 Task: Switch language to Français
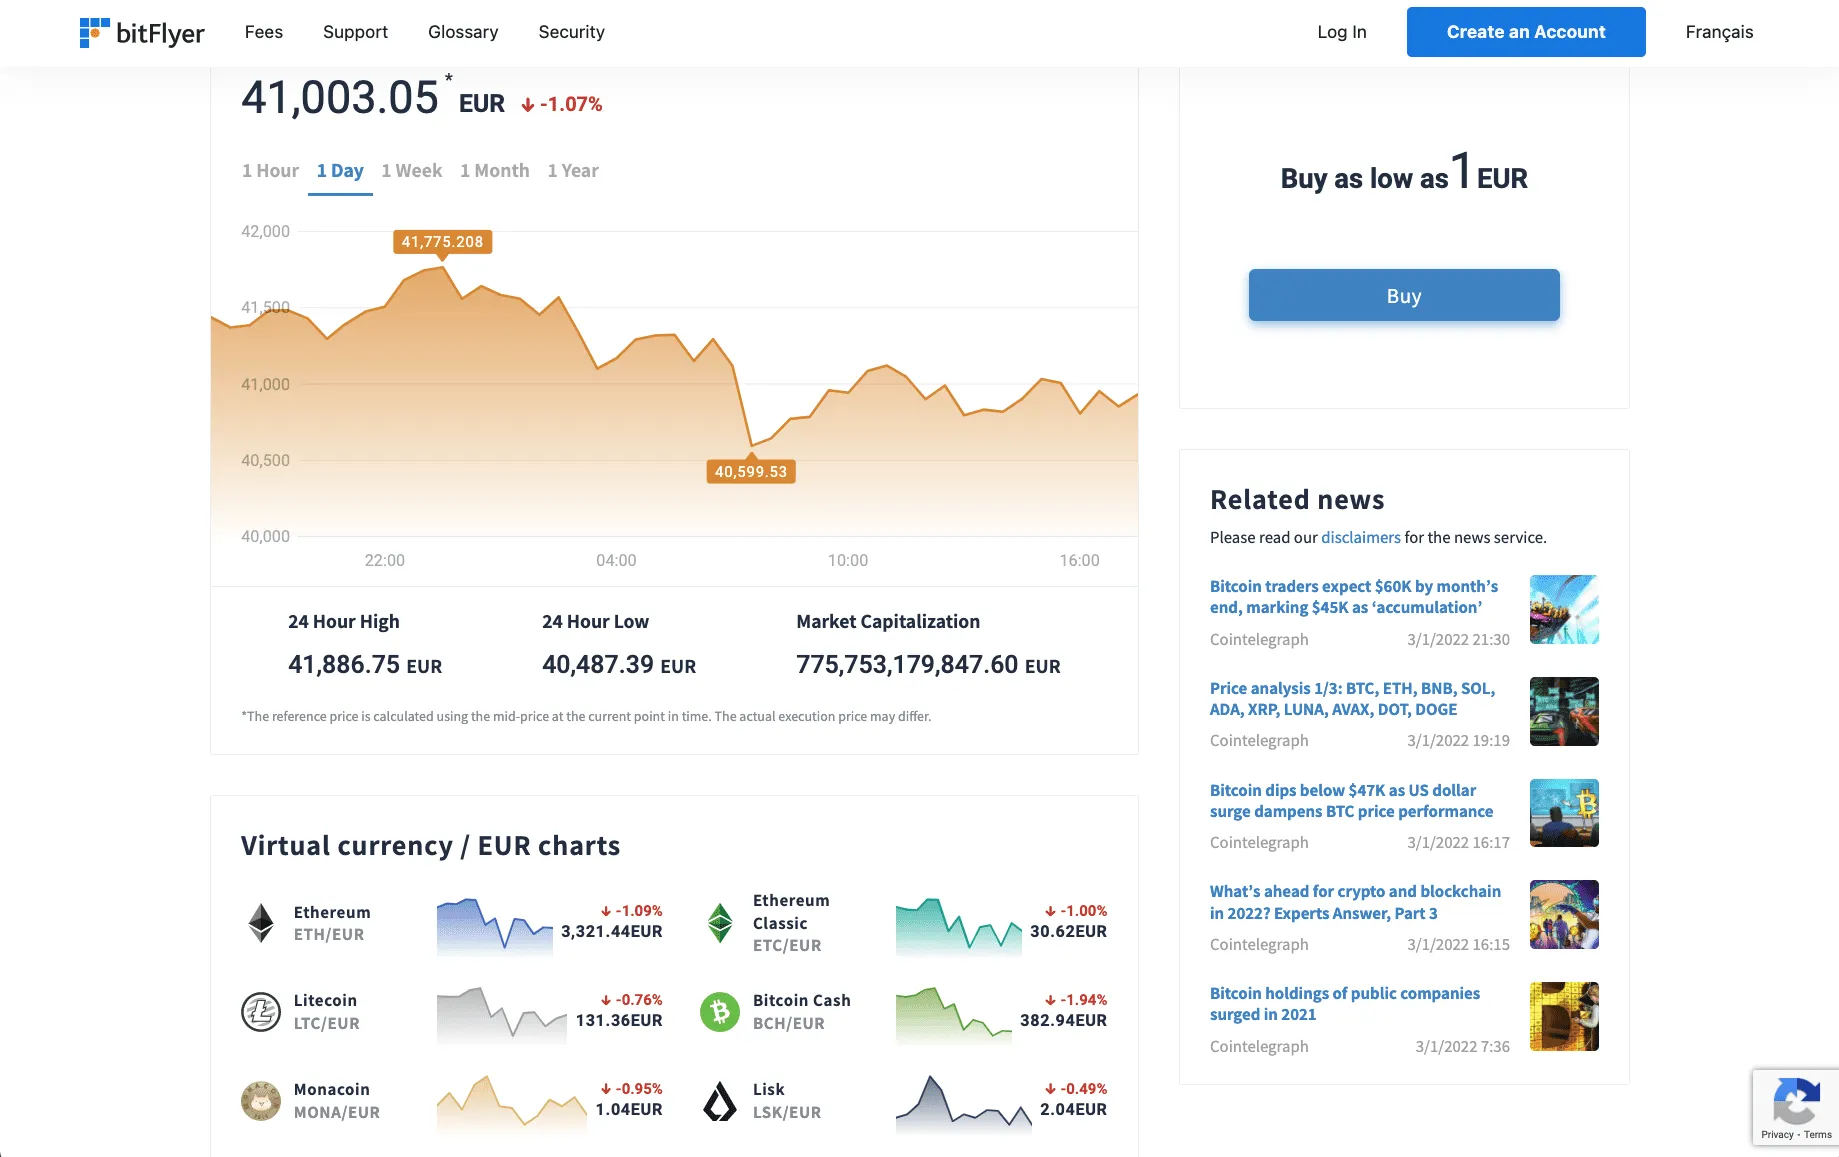click(1718, 32)
